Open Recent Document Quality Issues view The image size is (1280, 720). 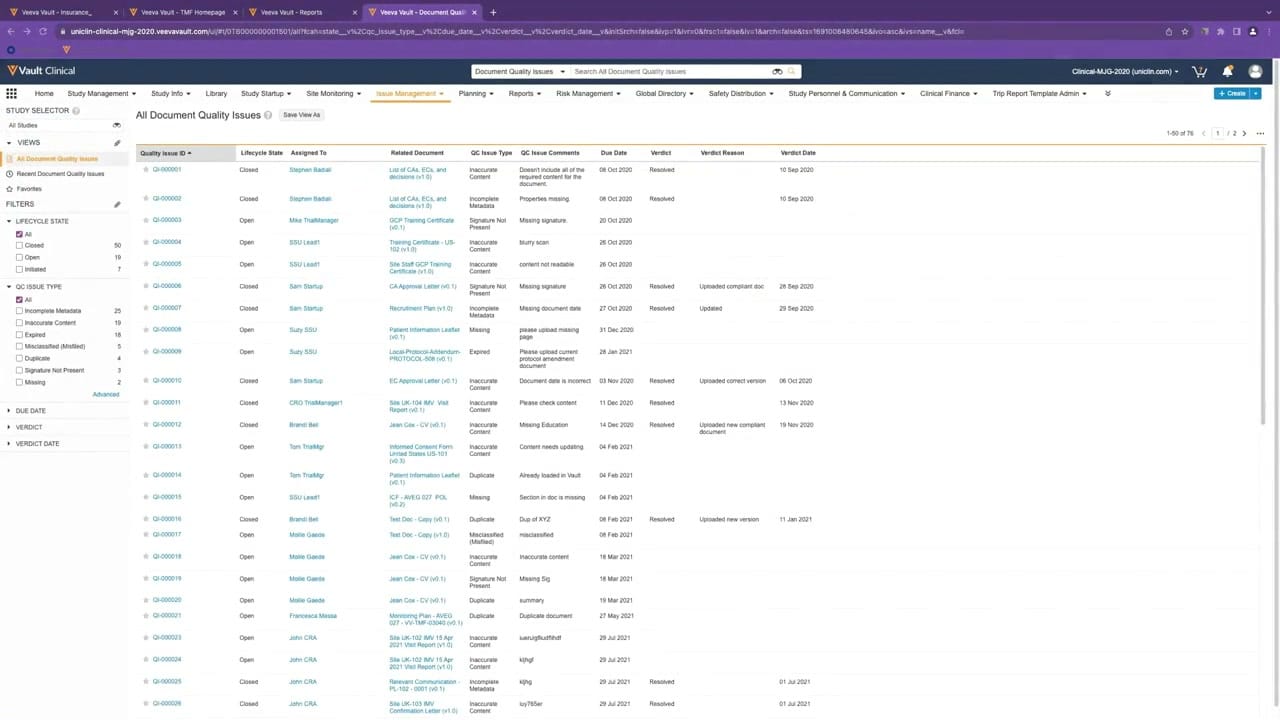pyautogui.click(x=60, y=174)
